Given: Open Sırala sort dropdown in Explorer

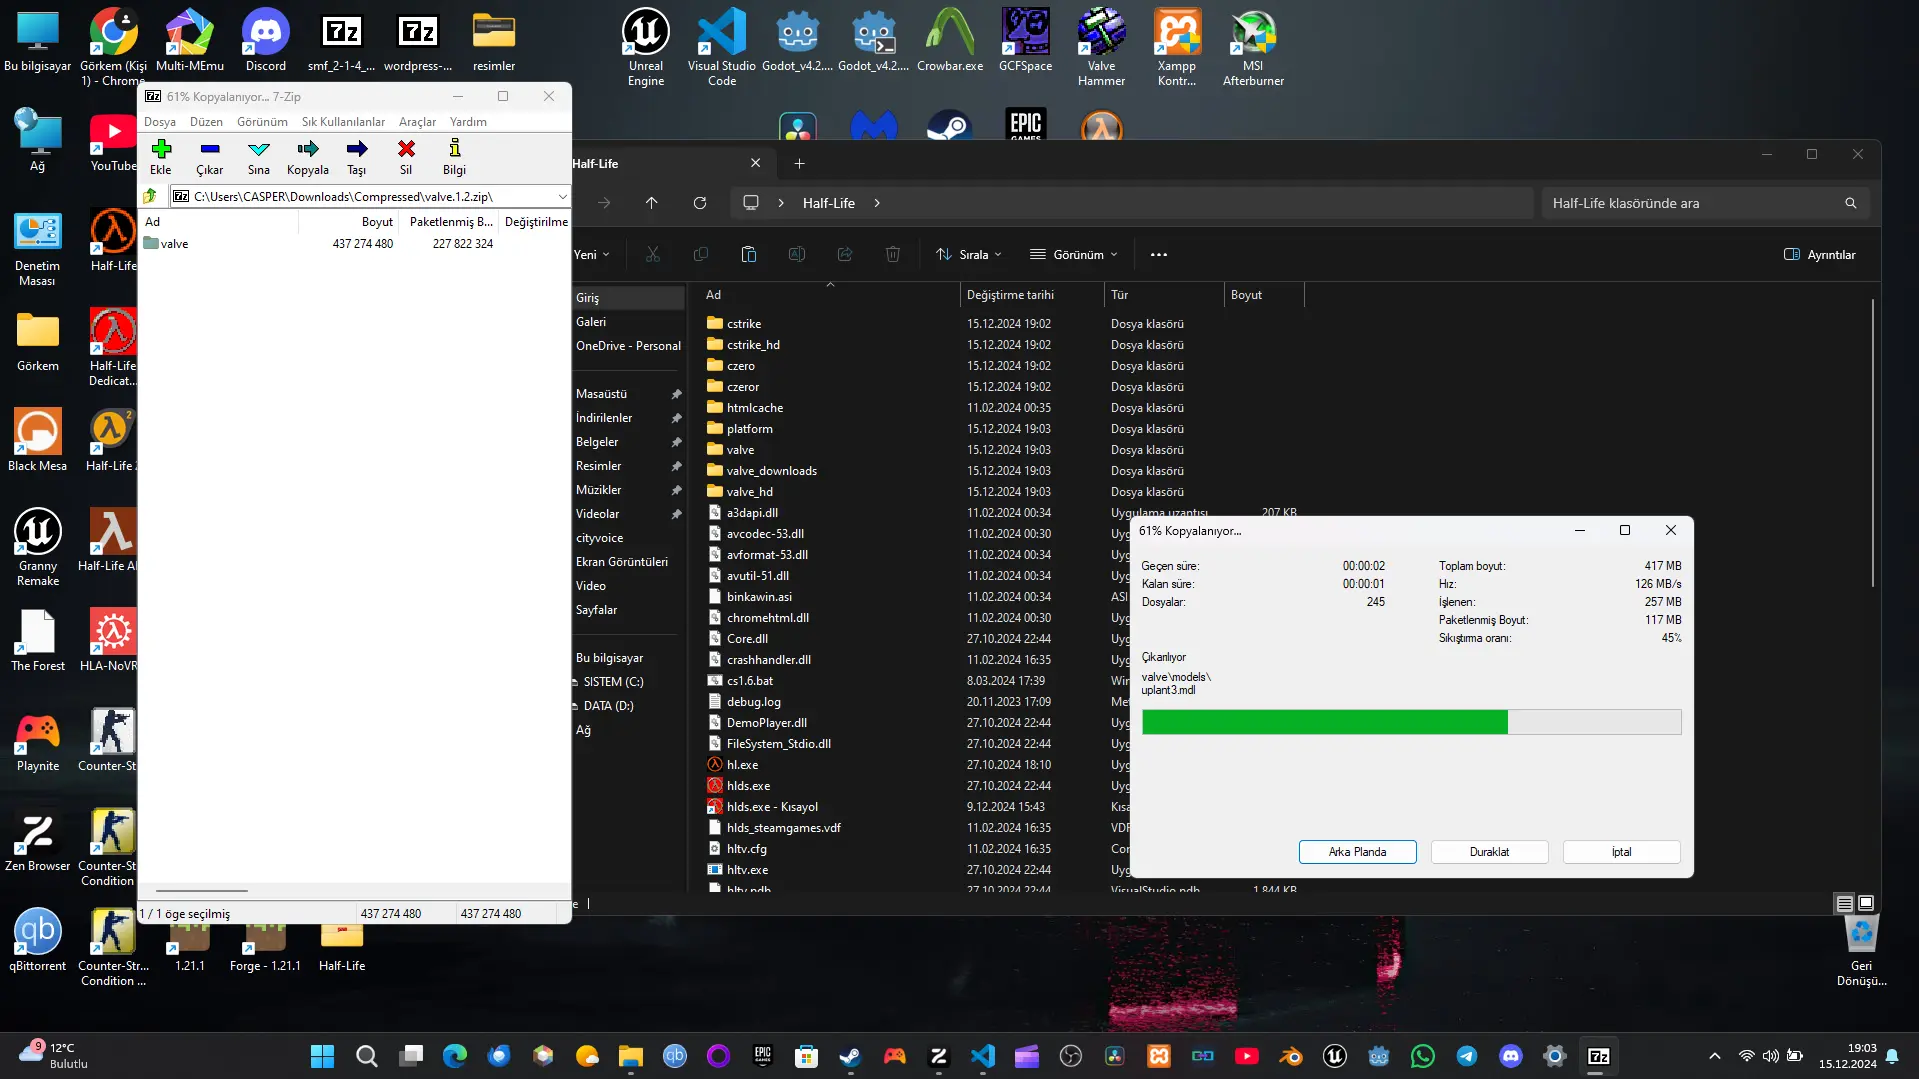Looking at the screenshot, I should 968,255.
